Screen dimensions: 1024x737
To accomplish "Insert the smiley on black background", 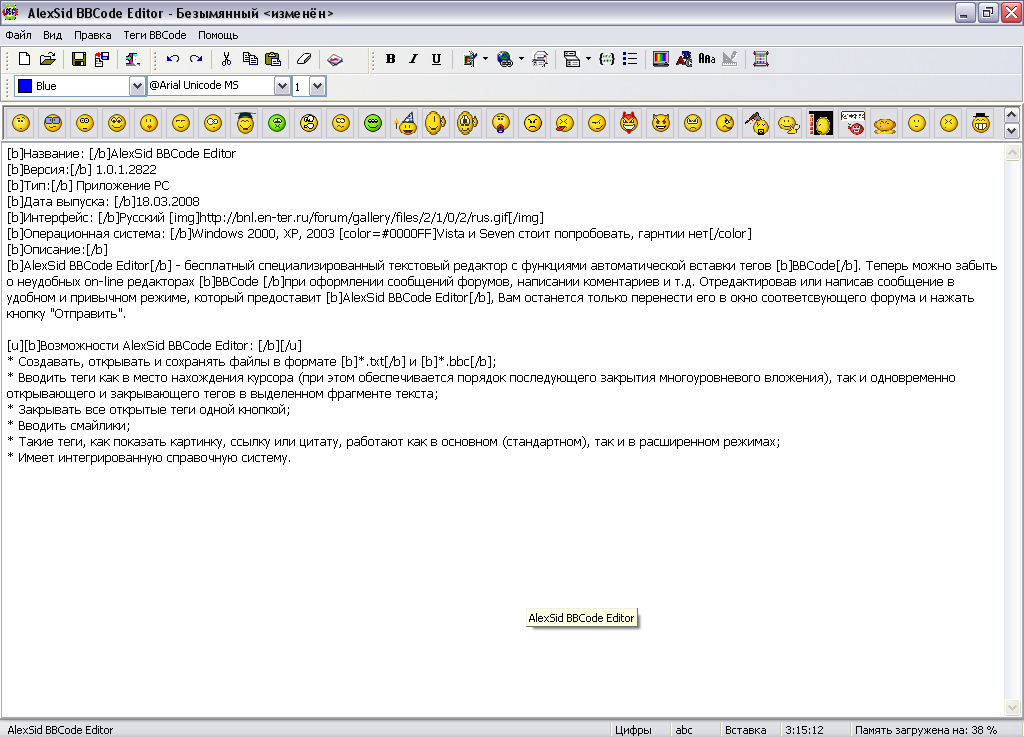I will tap(821, 123).
